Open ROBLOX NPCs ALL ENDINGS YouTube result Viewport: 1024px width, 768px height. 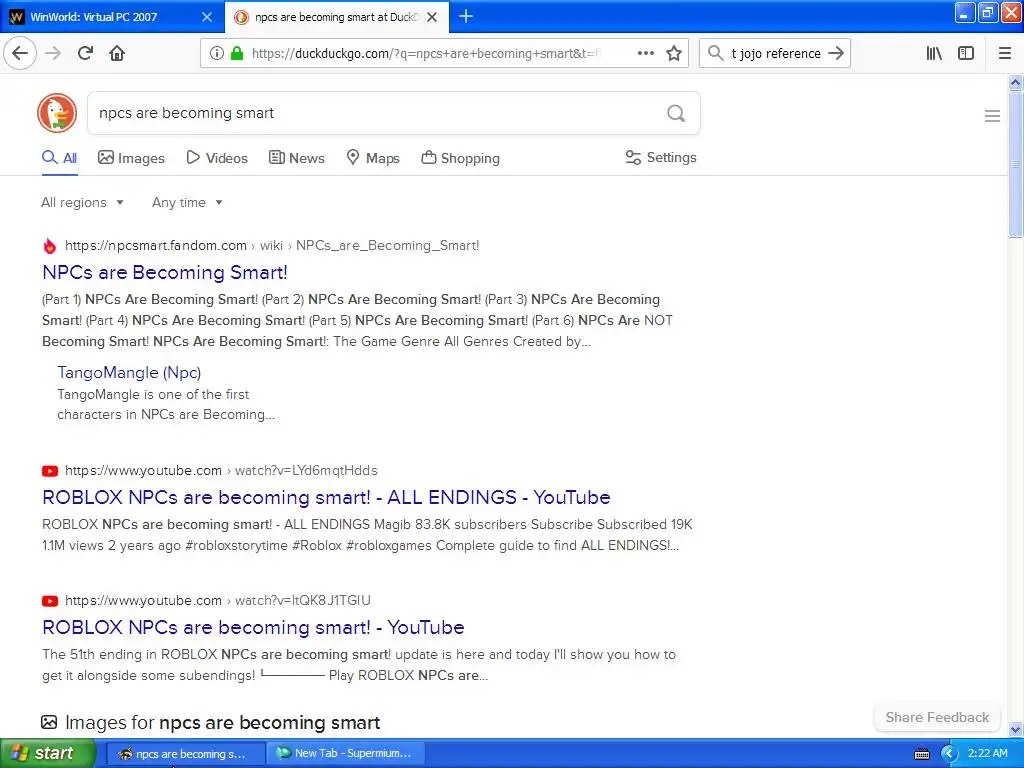point(326,498)
